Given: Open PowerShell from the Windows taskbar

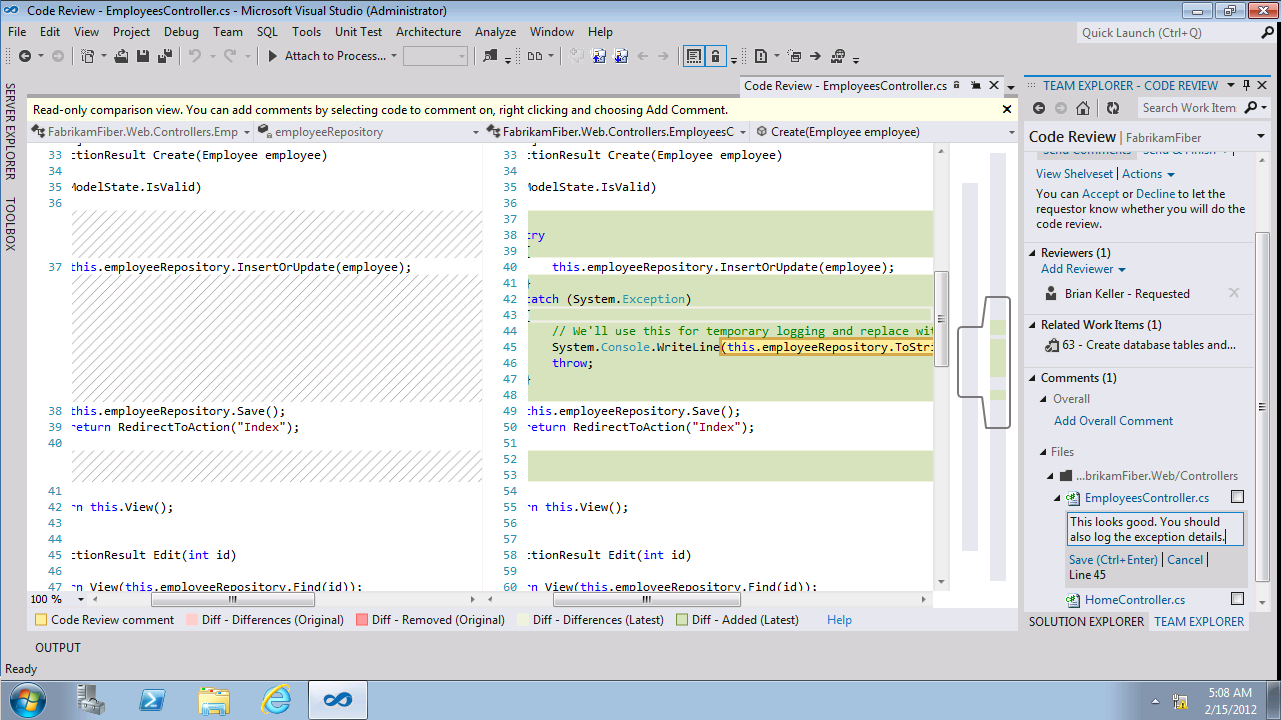Looking at the screenshot, I should [151, 698].
